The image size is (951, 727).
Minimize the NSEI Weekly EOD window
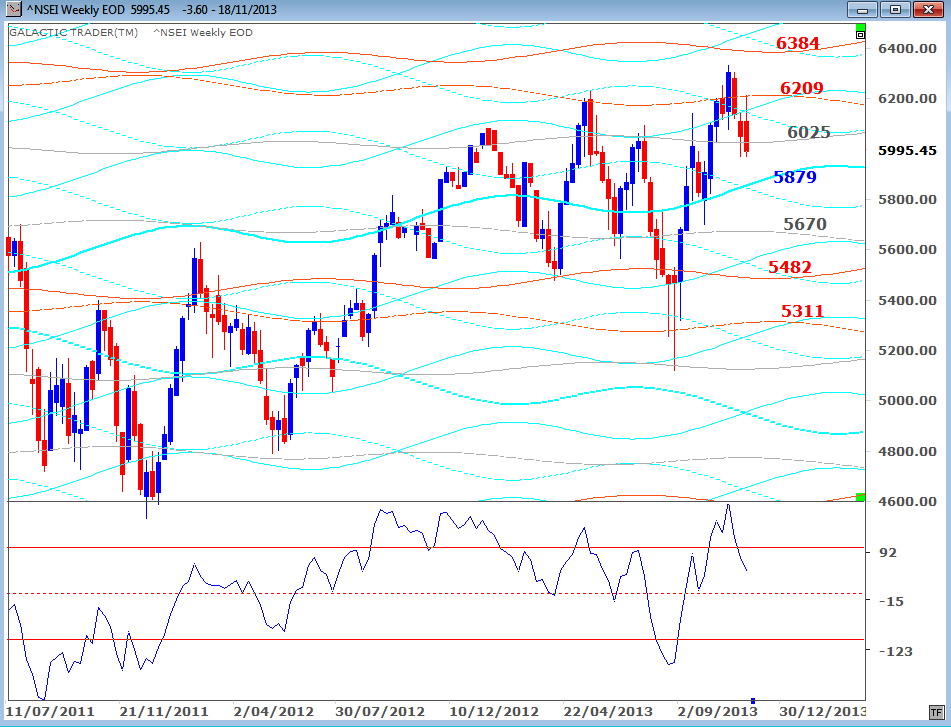tap(862, 10)
